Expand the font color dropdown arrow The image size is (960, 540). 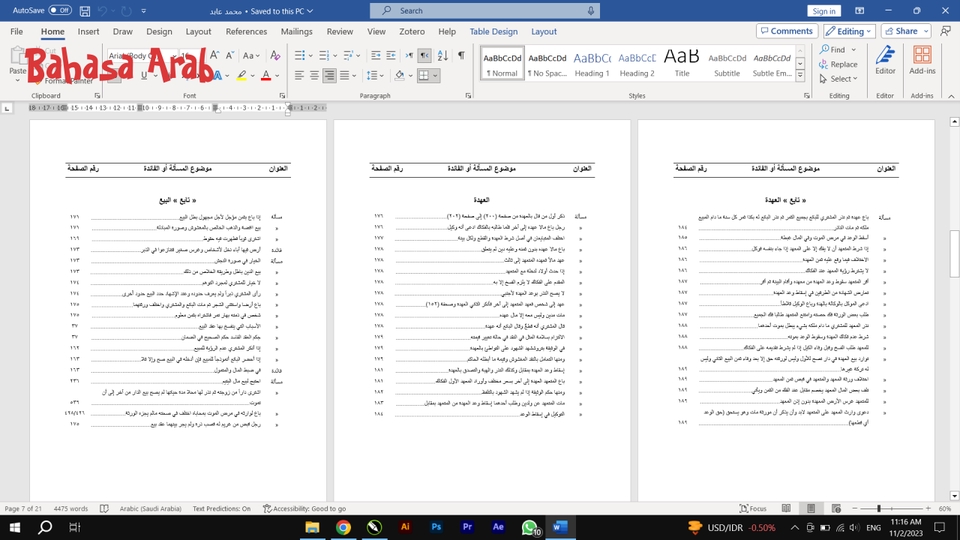coord(277,76)
